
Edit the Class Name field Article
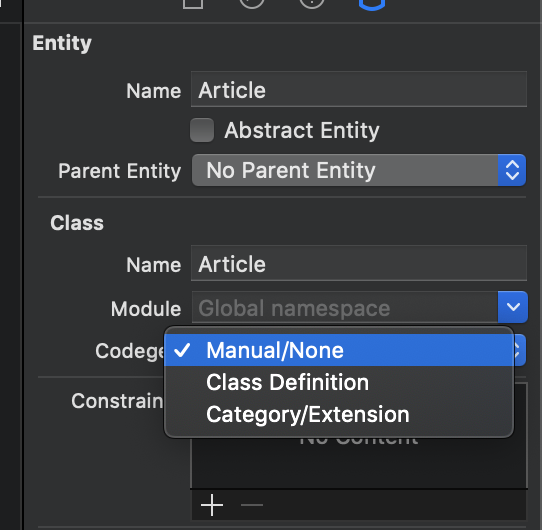click(359, 263)
